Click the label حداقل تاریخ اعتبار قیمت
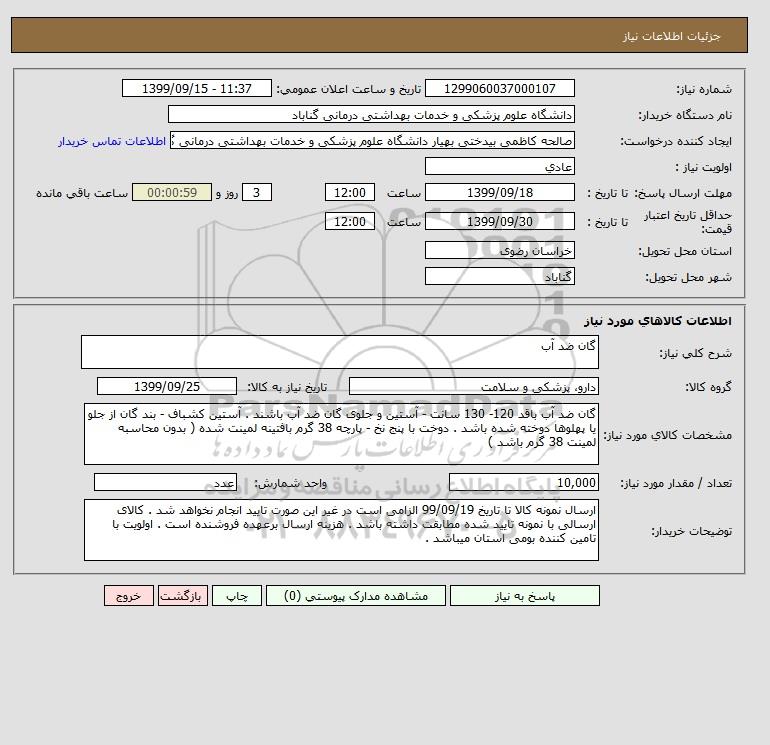Viewport: 770px width, 745px height. (x=688, y=222)
